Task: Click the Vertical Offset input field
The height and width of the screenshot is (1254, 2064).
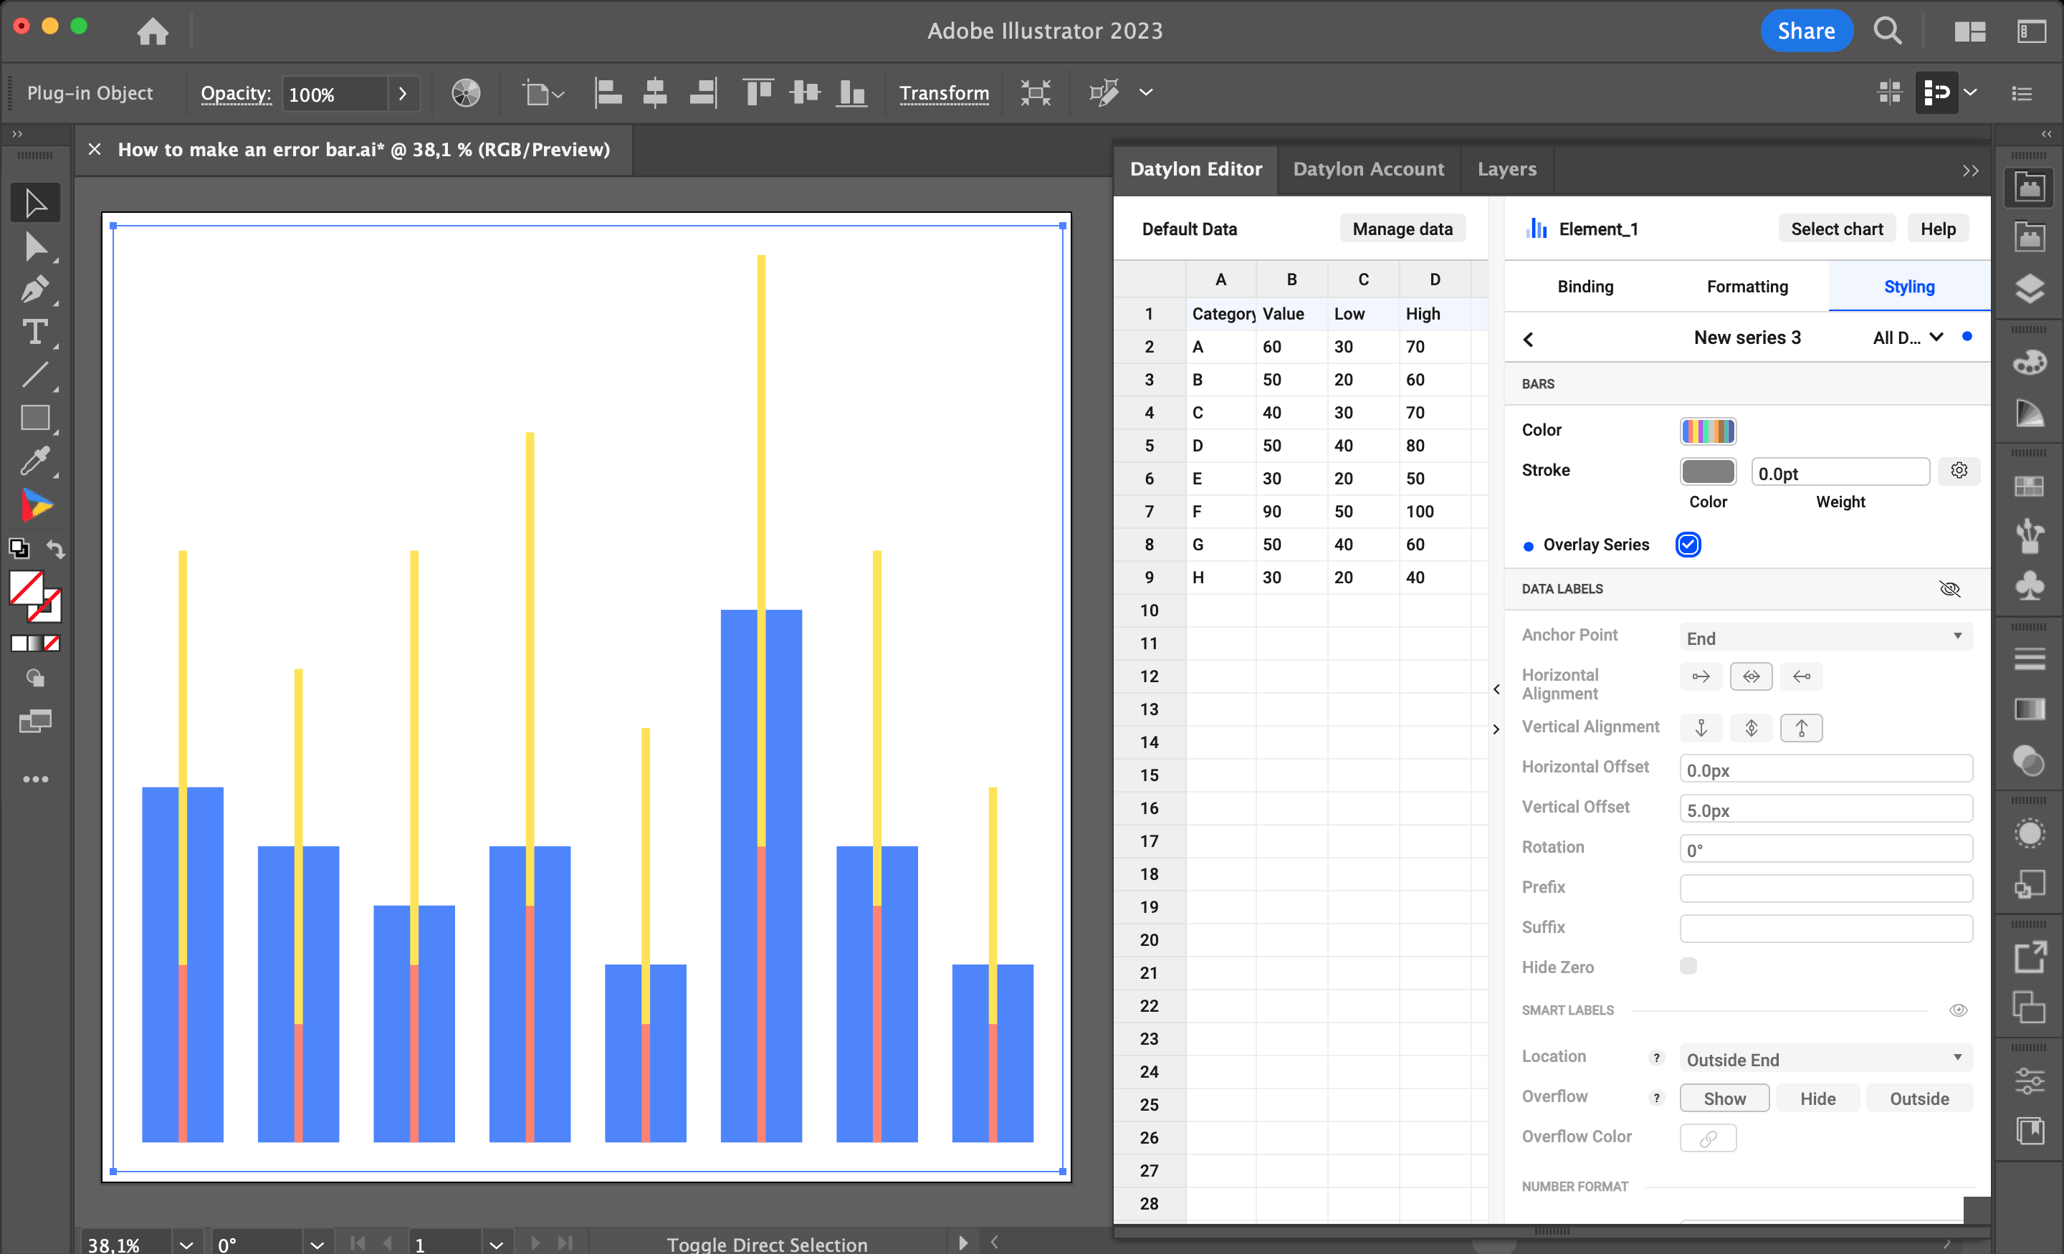Action: pos(1825,808)
